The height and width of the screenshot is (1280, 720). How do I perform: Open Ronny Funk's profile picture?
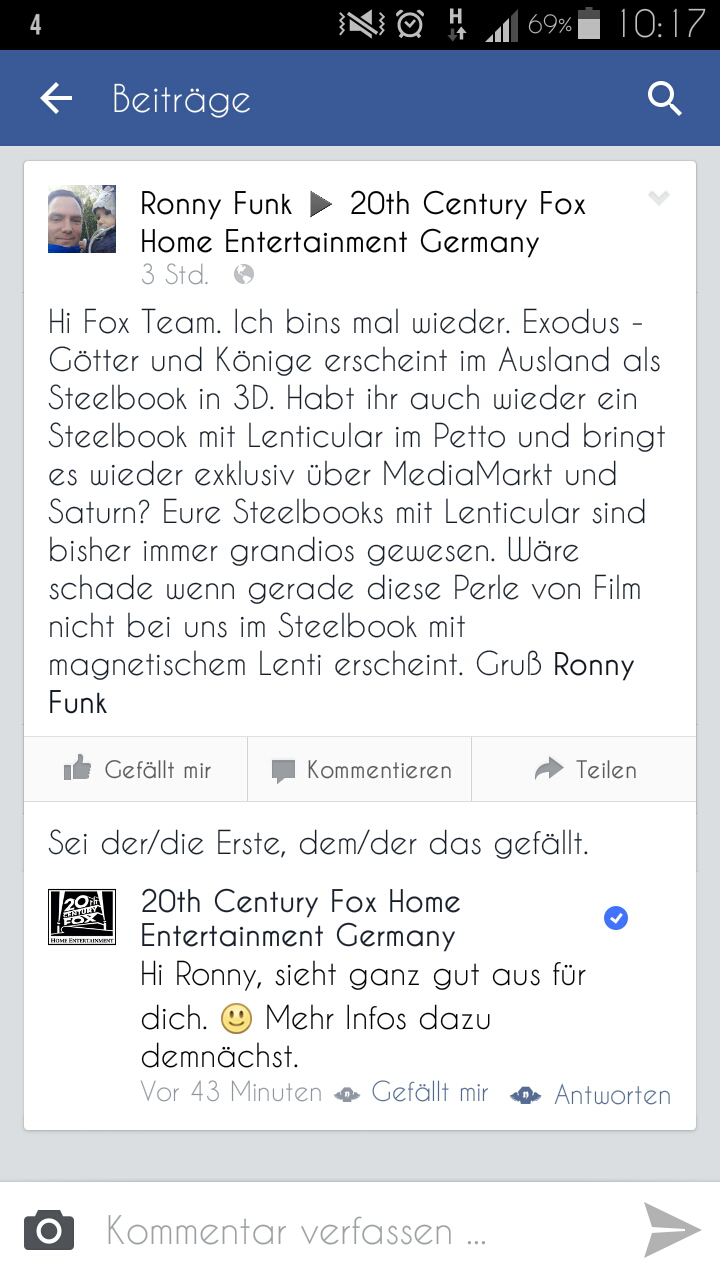point(82,219)
